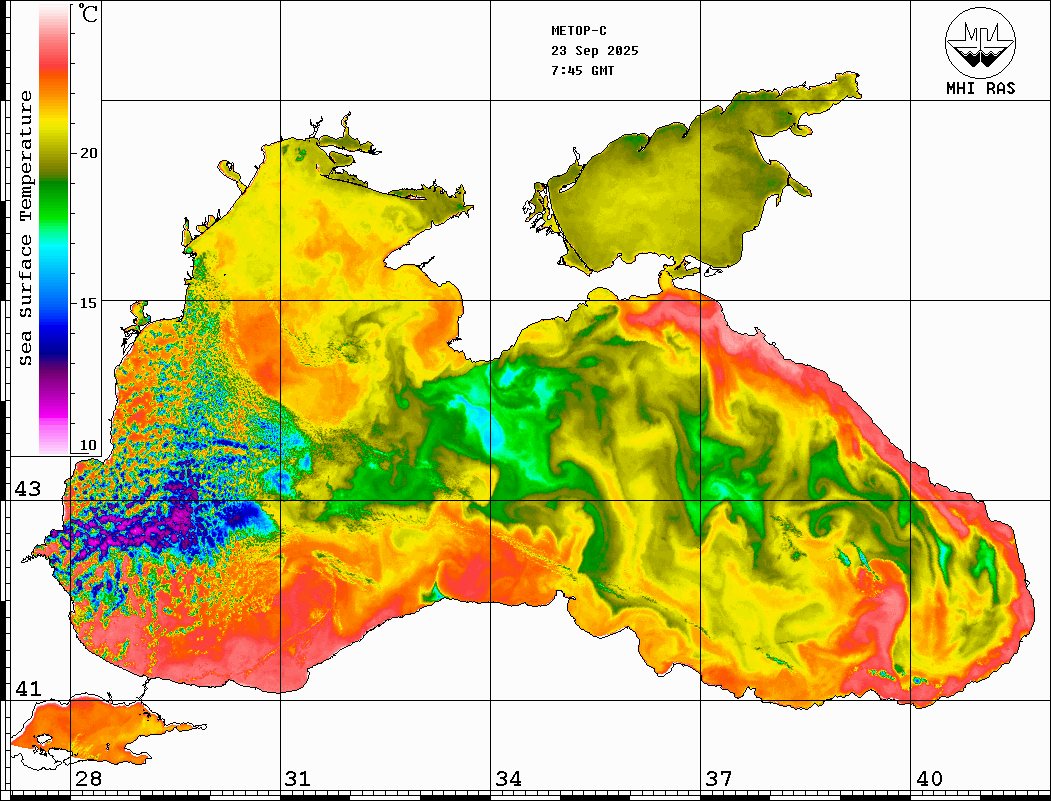Viewport: 1051px width, 801px height.
Task: Click the °C unit symbol above the scale
Action: coord(89,15)
